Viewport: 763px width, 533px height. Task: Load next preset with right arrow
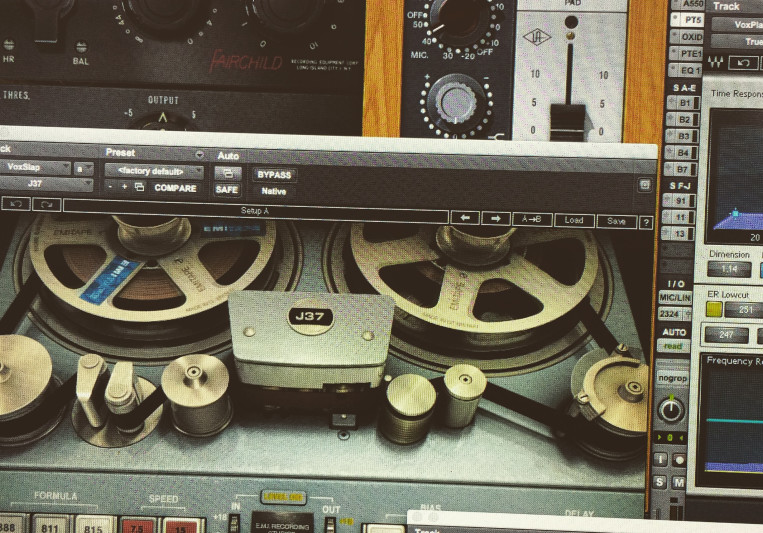coord(496,219)
